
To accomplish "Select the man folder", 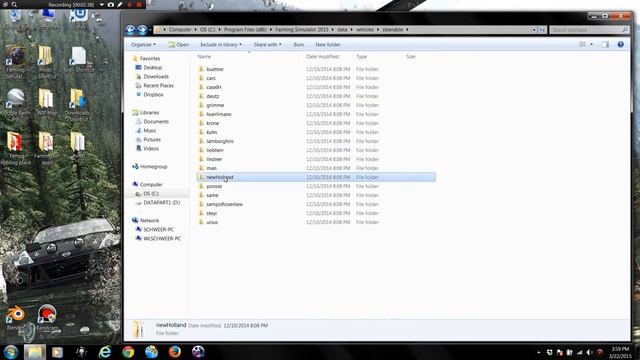I will click(211, 168).
